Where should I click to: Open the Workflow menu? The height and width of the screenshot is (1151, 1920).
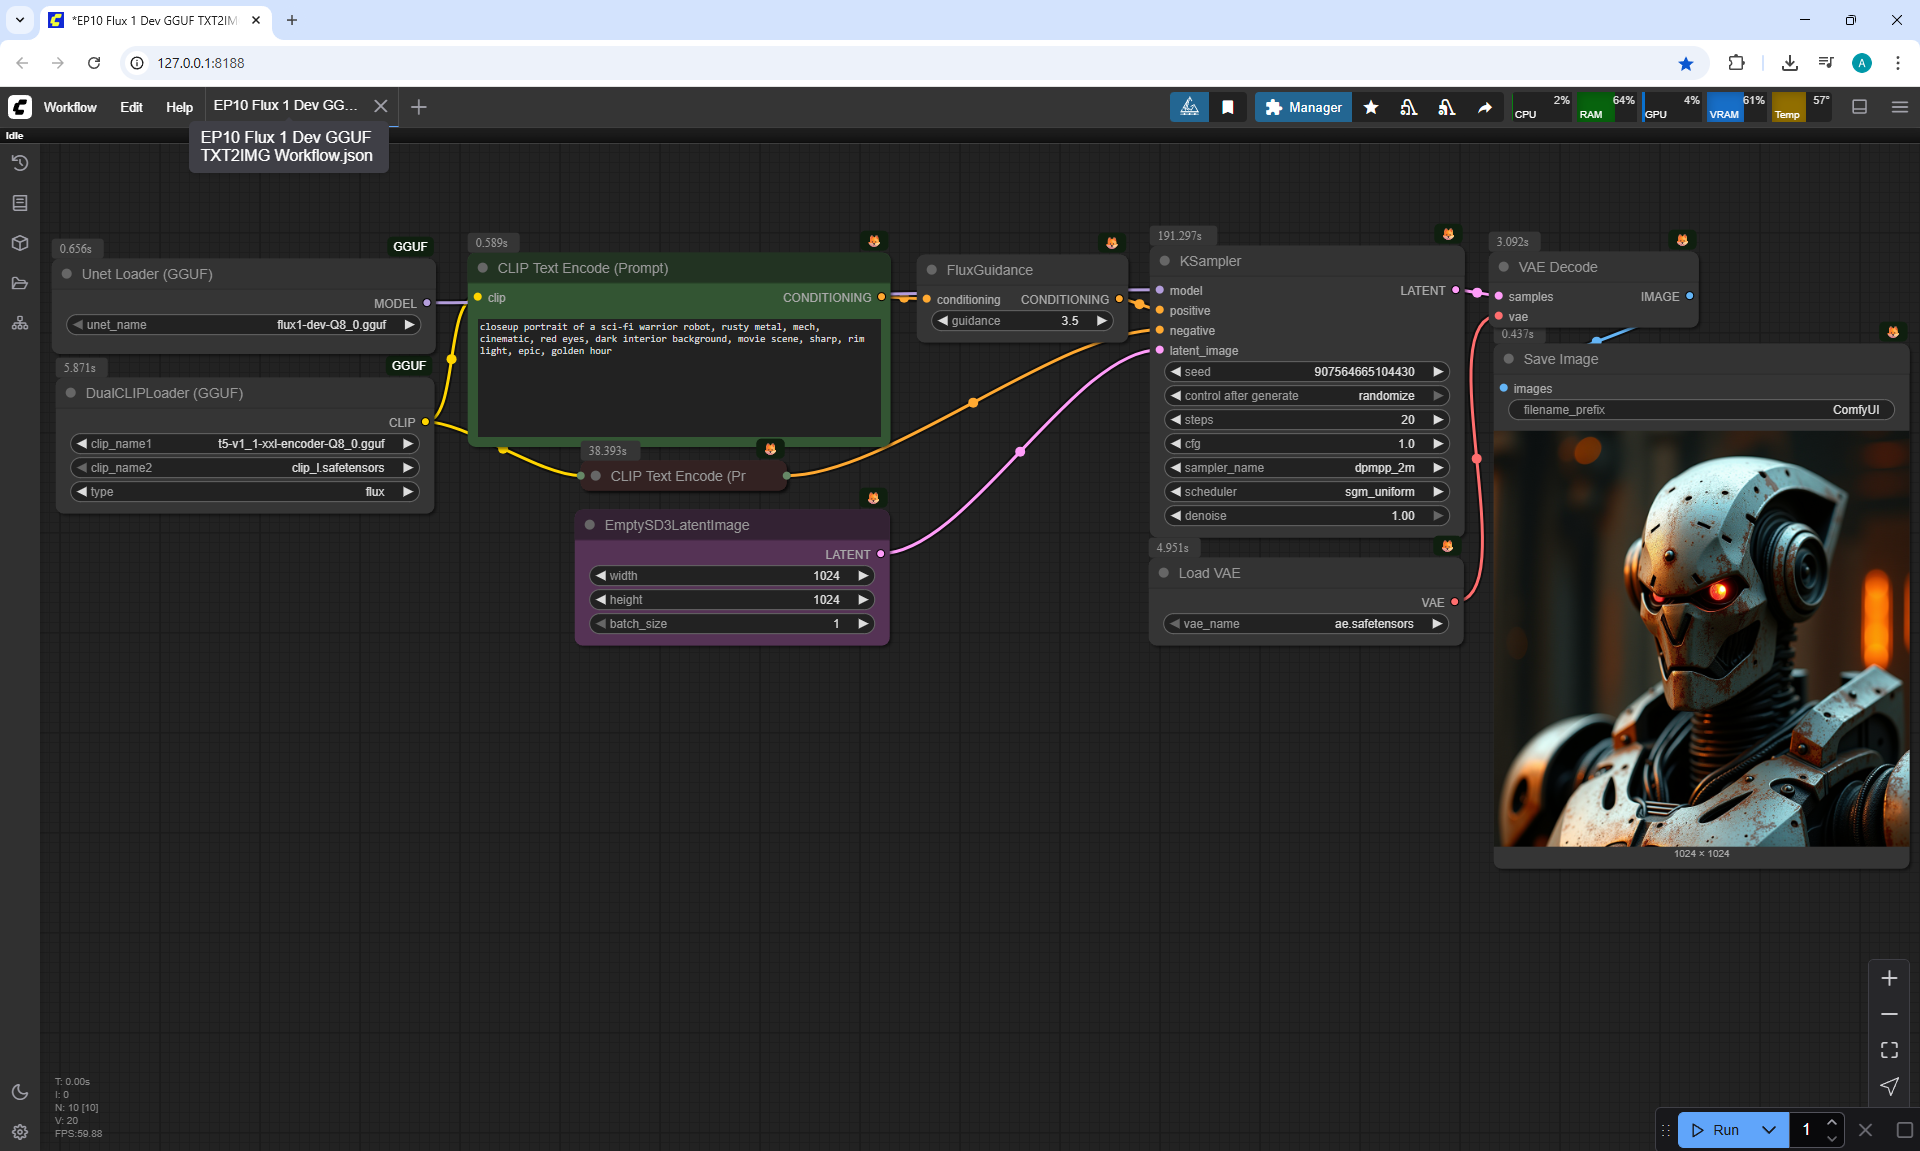coord(70,107)
